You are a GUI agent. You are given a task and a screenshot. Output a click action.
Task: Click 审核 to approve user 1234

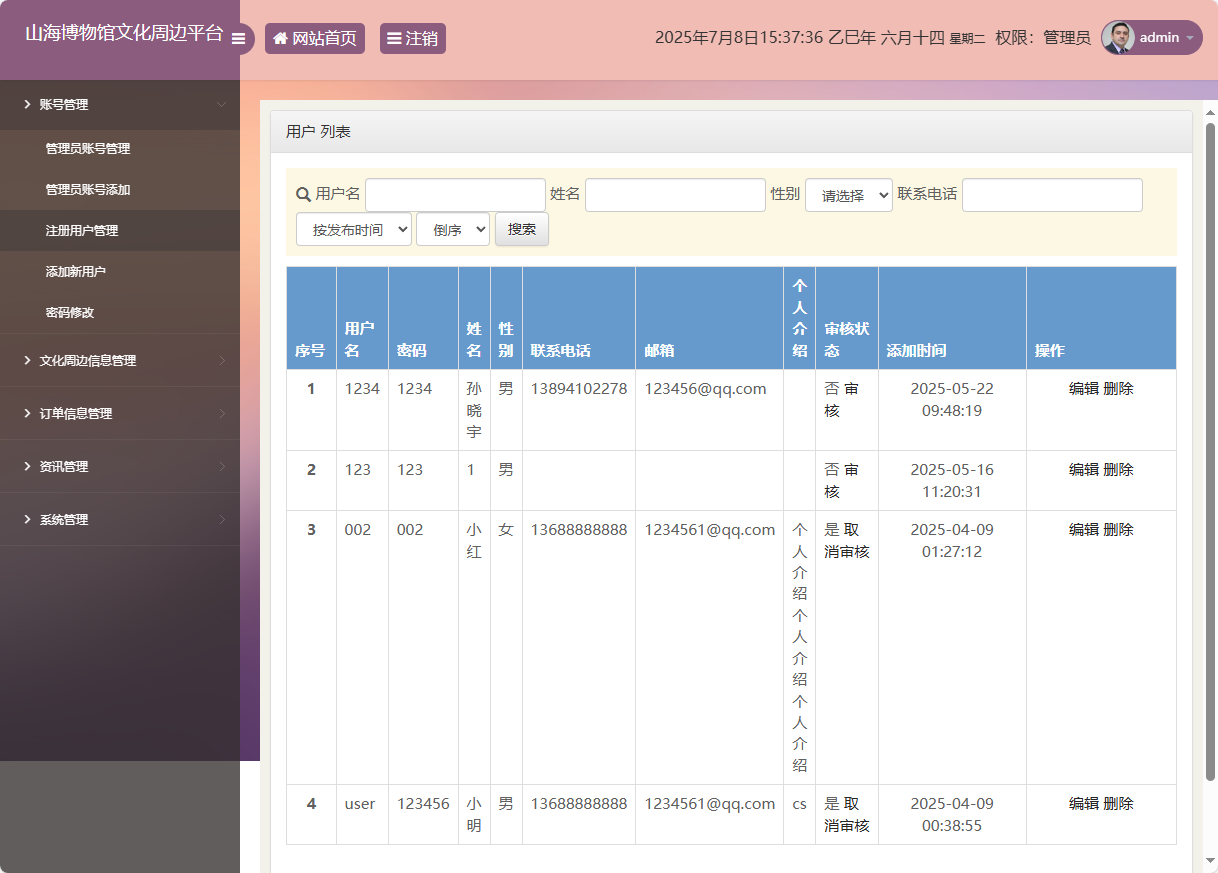tap(846, 399)
